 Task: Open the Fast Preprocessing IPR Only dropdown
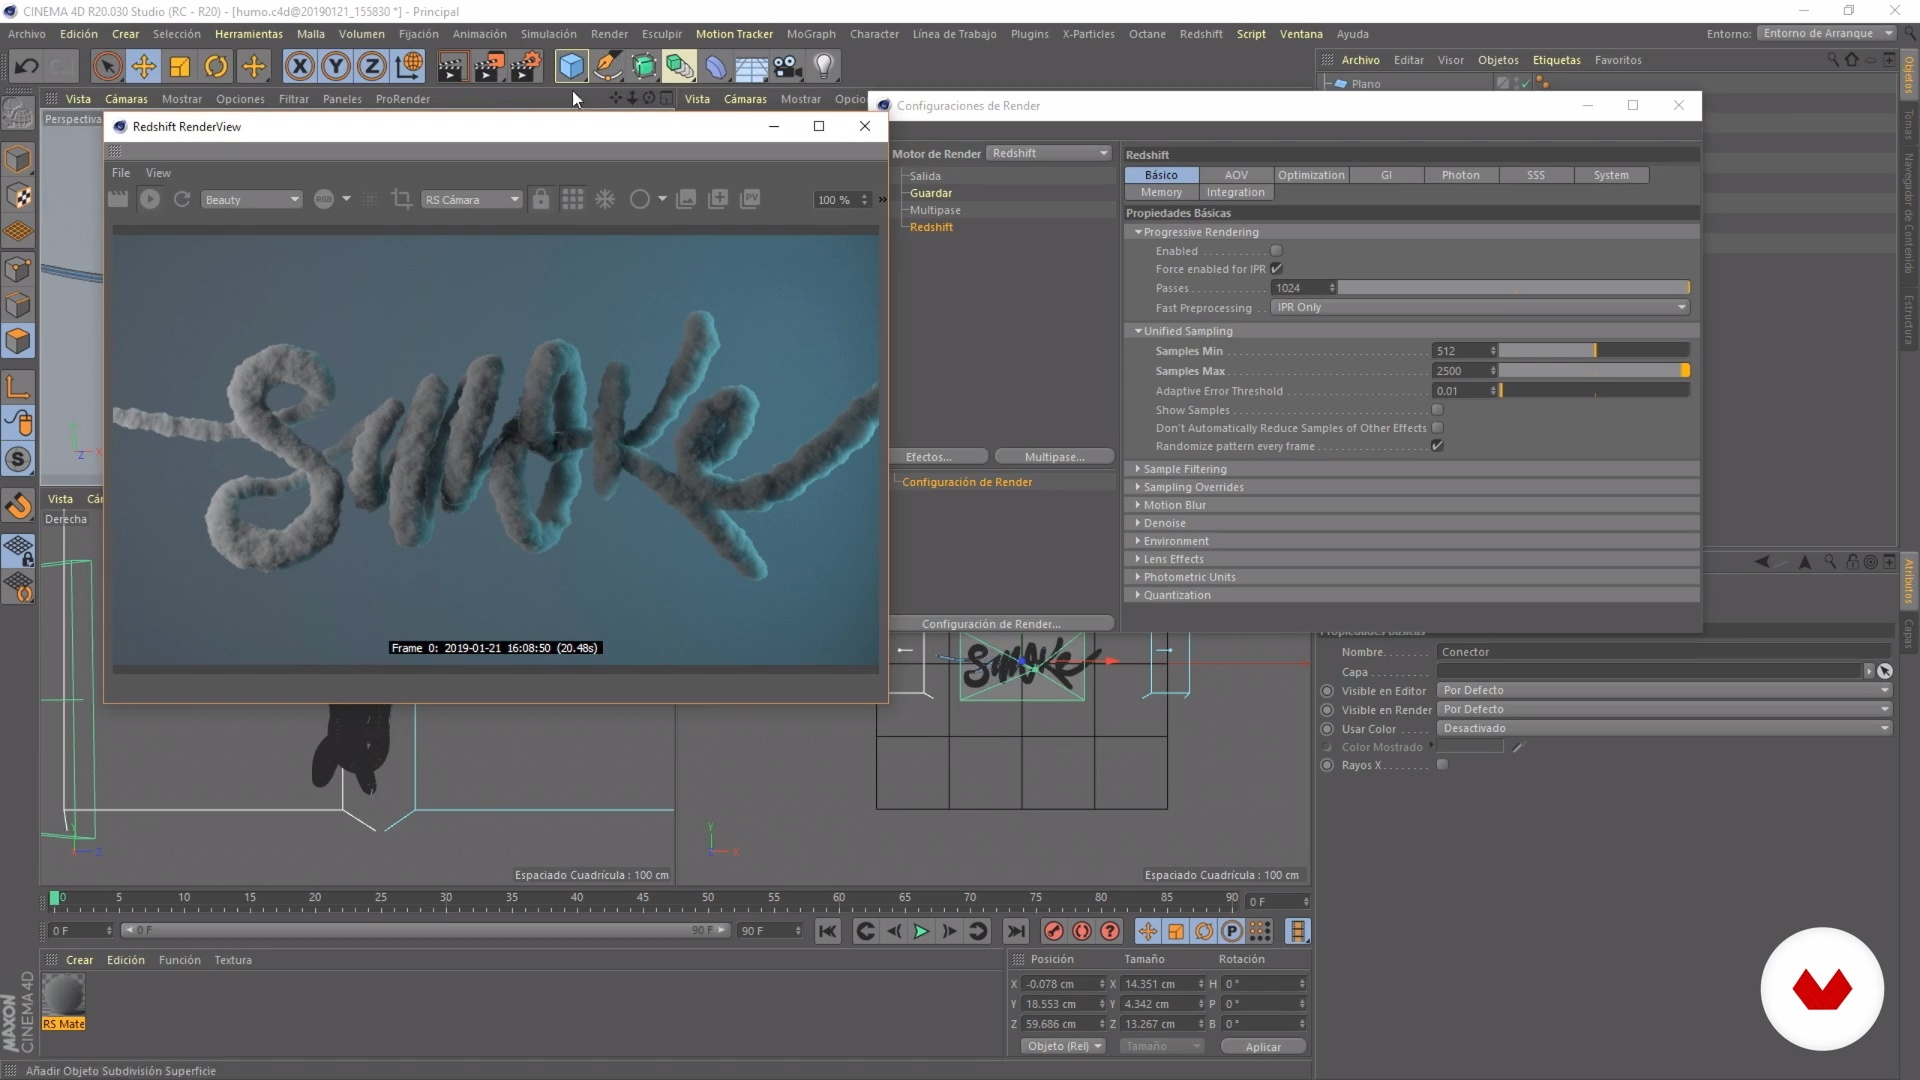pyautogui.click(x=1480, y=307)
